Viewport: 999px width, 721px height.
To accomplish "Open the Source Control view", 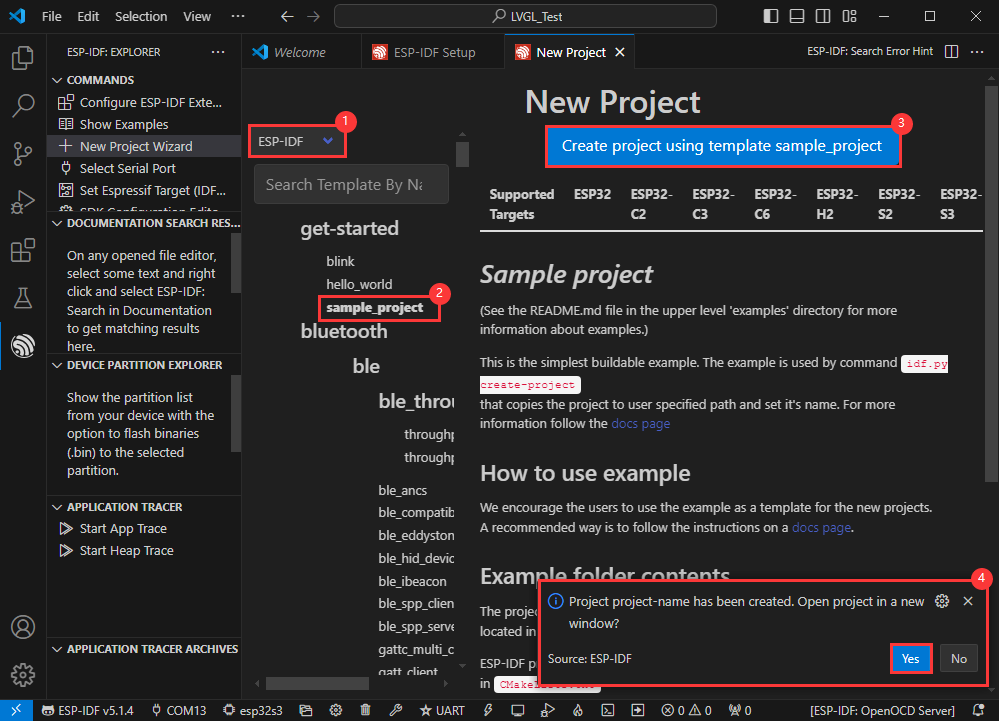I will point(23,153).
